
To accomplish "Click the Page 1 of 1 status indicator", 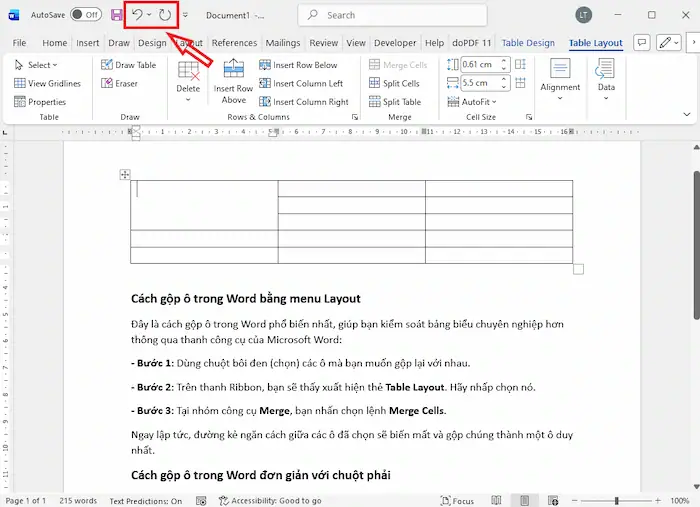I will point(26,501).
